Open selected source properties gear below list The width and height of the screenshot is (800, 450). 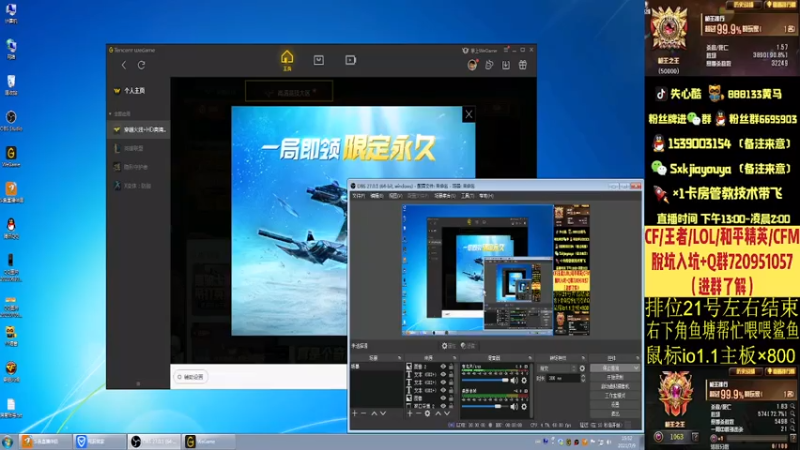(x=428, y=413)
